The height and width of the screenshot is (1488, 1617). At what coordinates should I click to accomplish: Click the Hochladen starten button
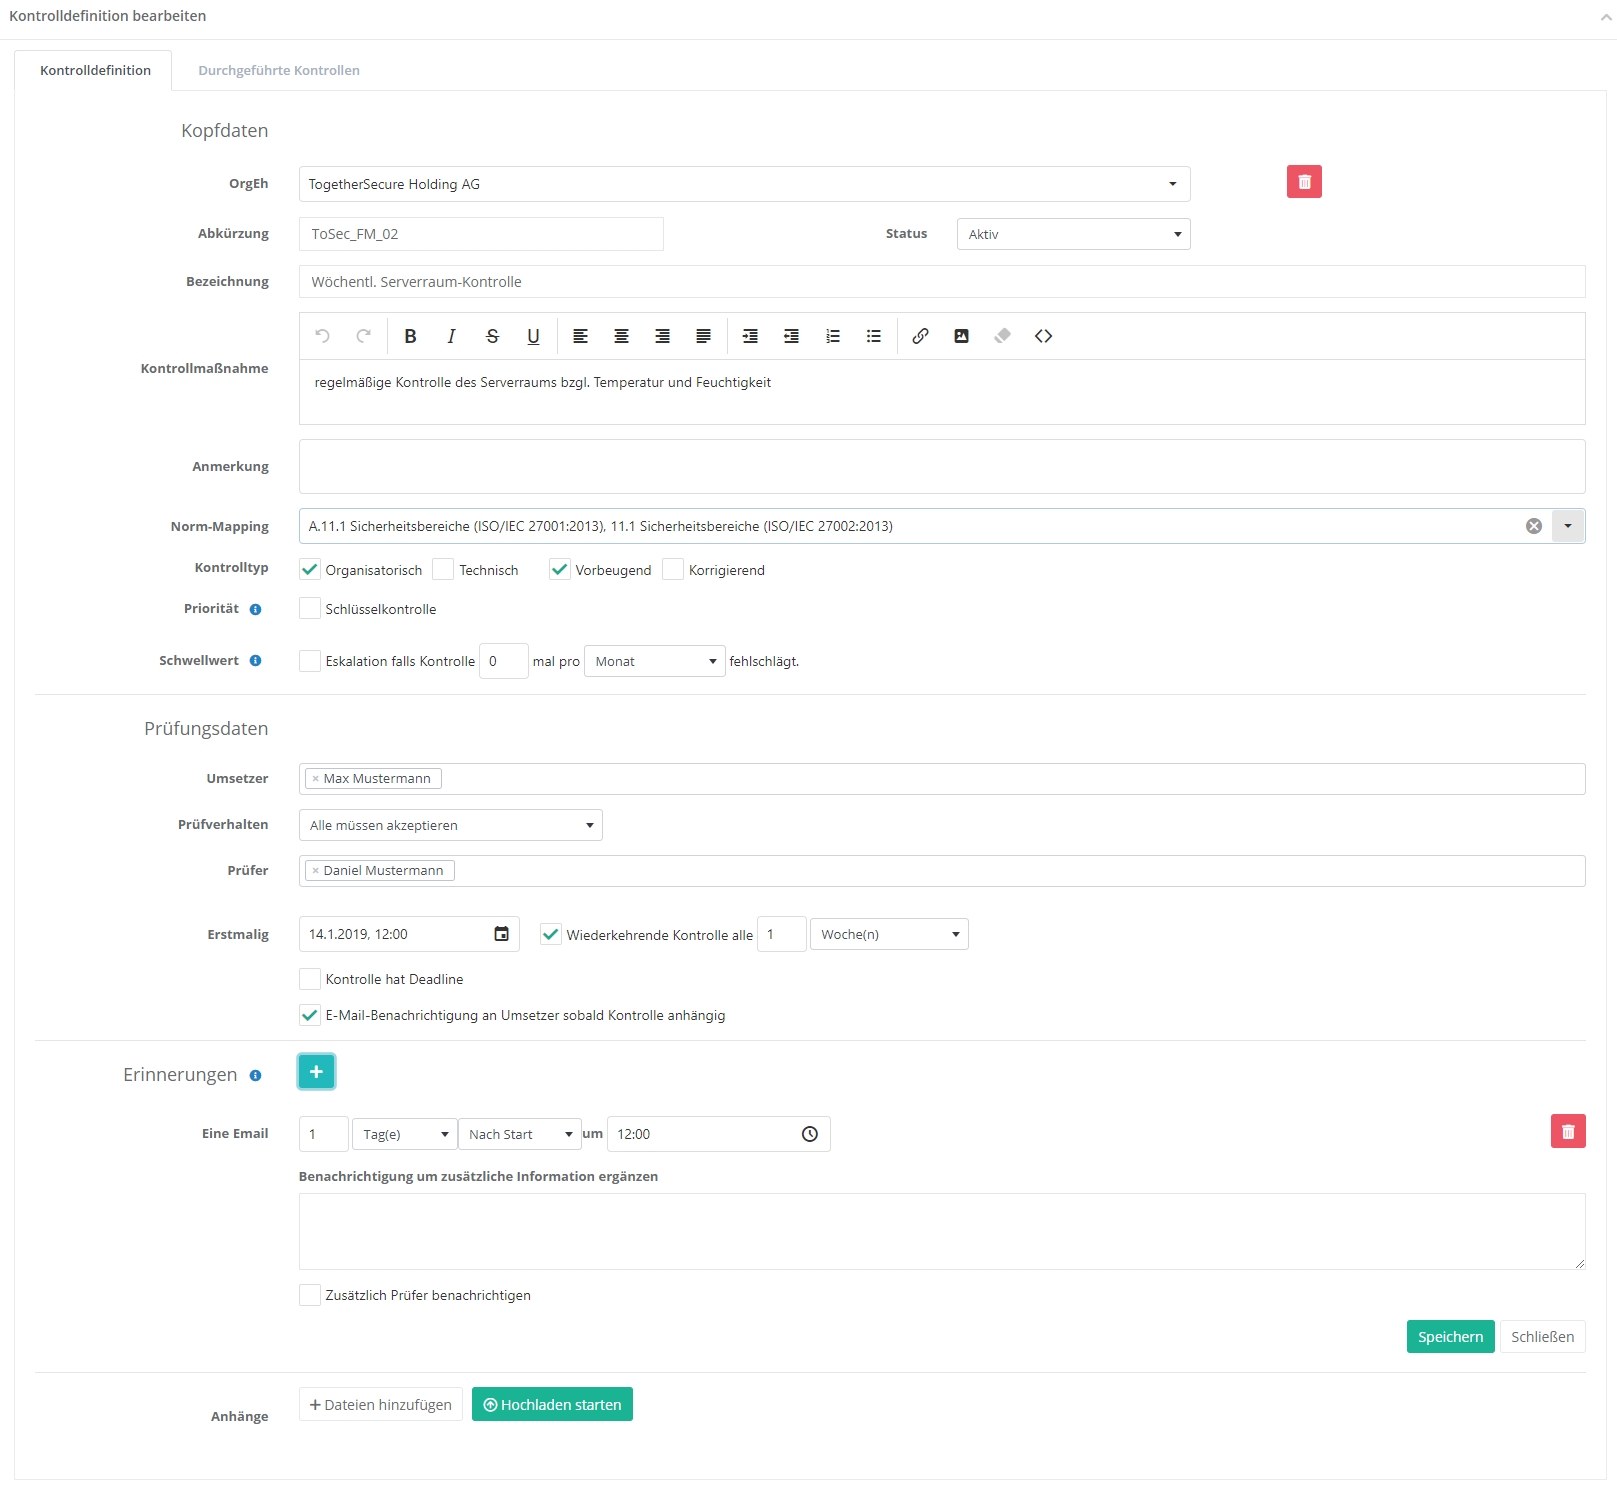point(552,1405)
